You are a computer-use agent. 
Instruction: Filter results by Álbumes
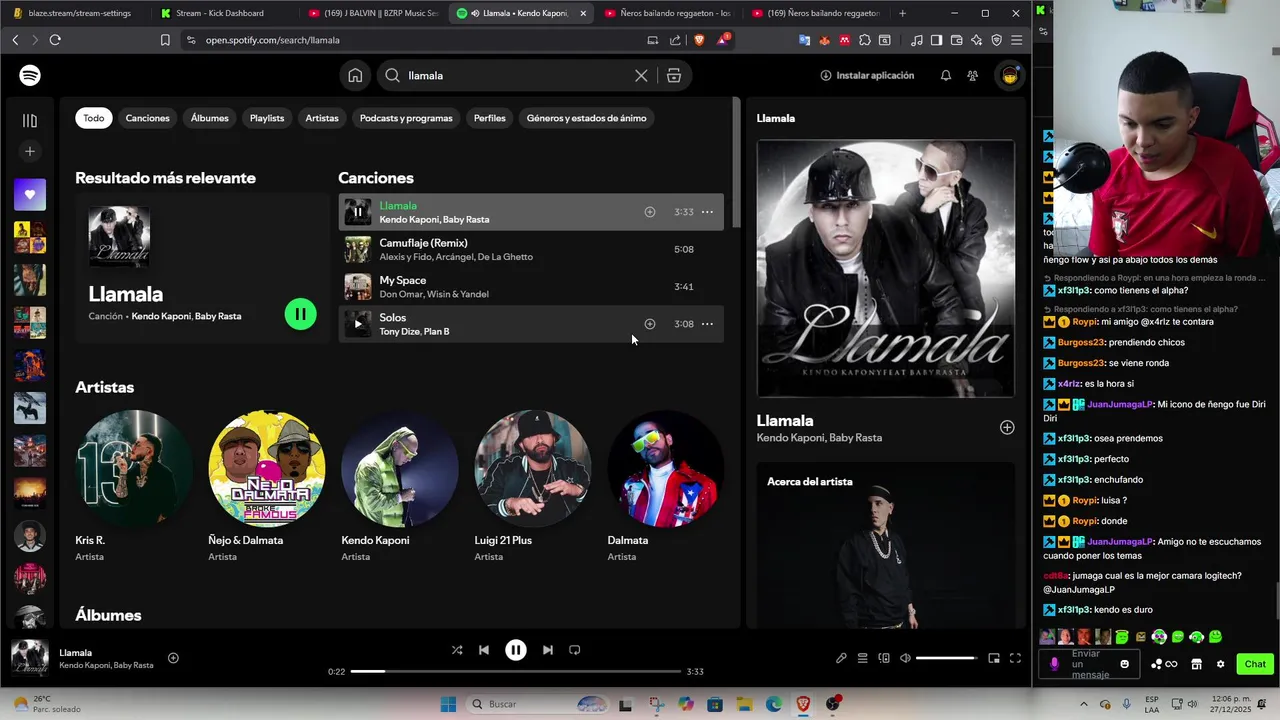tap(210, 118)
